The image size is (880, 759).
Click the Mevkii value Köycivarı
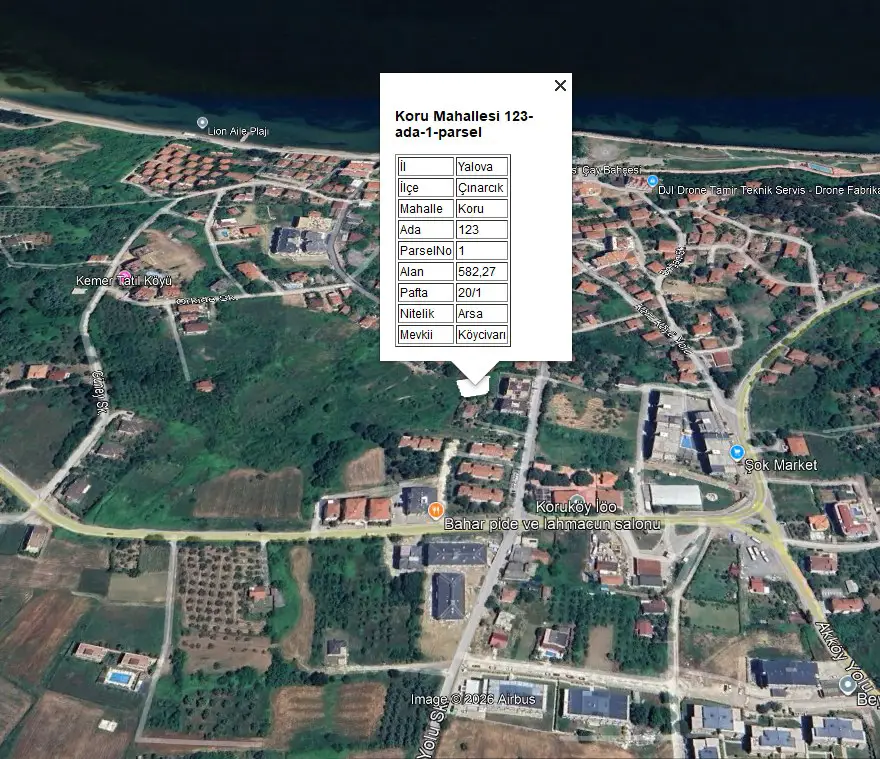click(482, 335)
